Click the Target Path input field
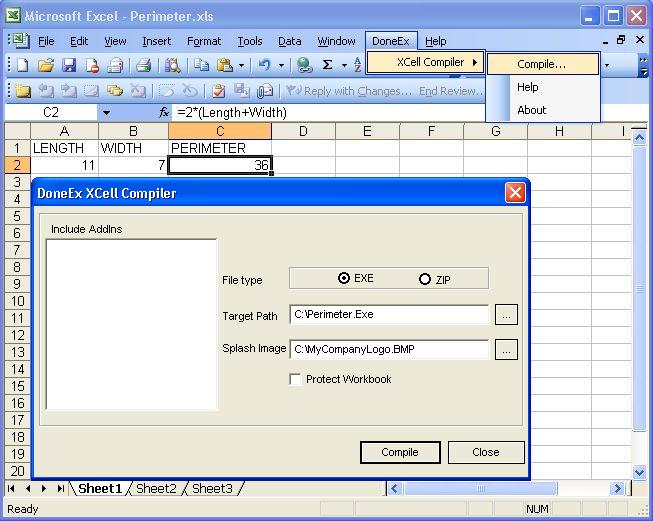This screenshot has height=521, width=653. tap(389, 314)
